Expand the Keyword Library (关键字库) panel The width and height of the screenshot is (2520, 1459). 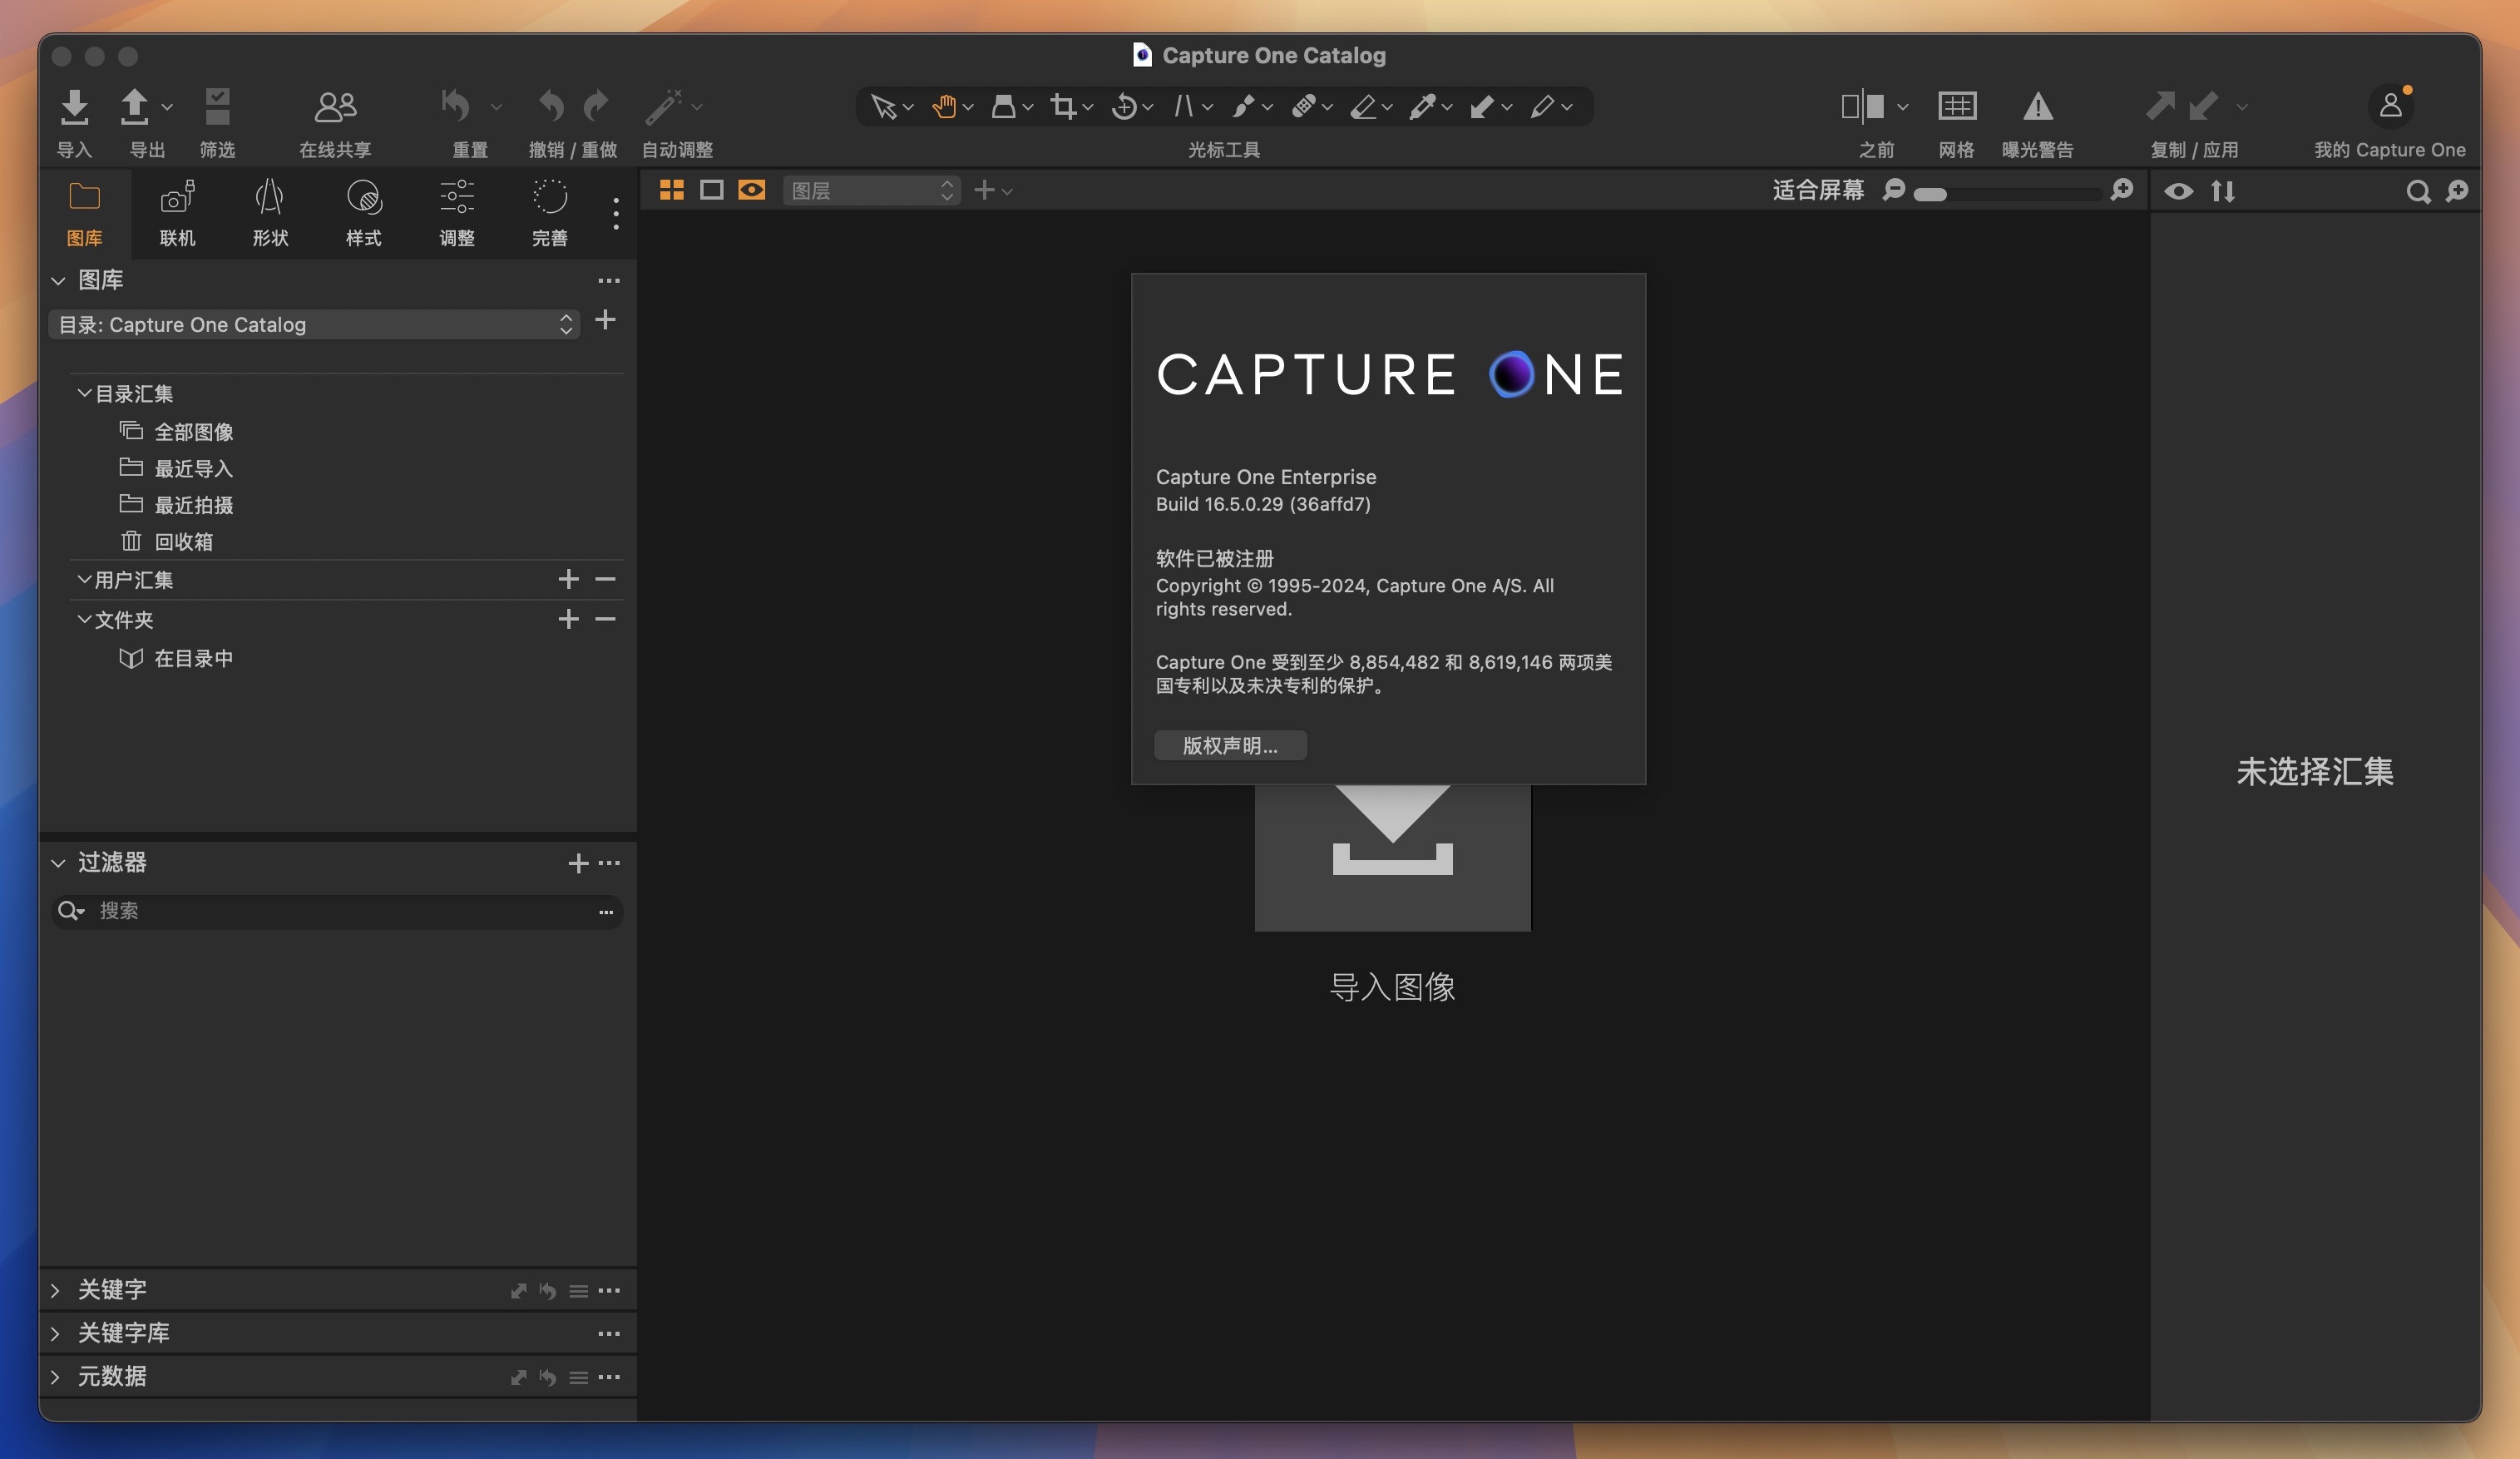[56, 1333]
